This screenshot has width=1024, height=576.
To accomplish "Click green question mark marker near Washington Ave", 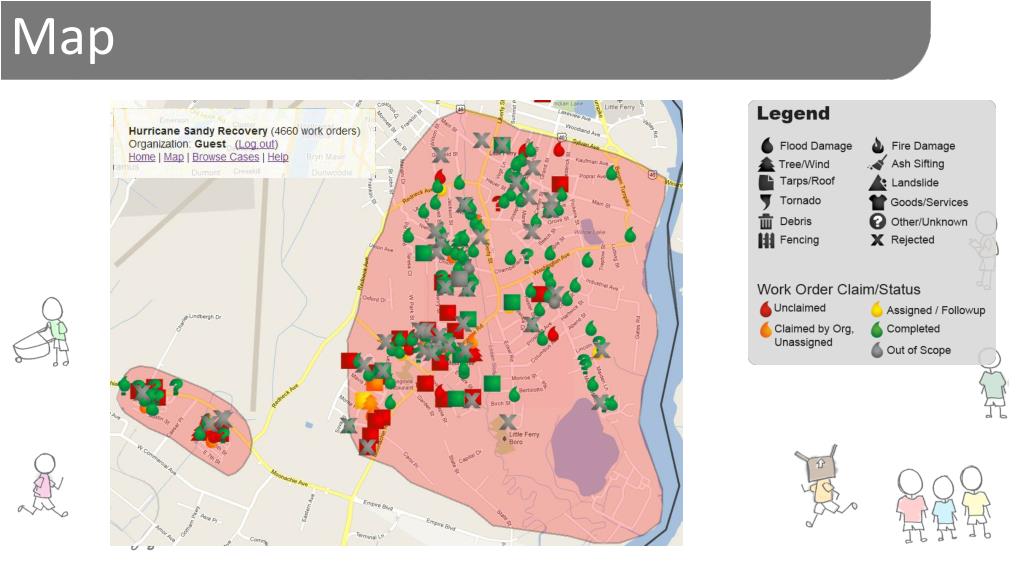I will click(526, 256).
